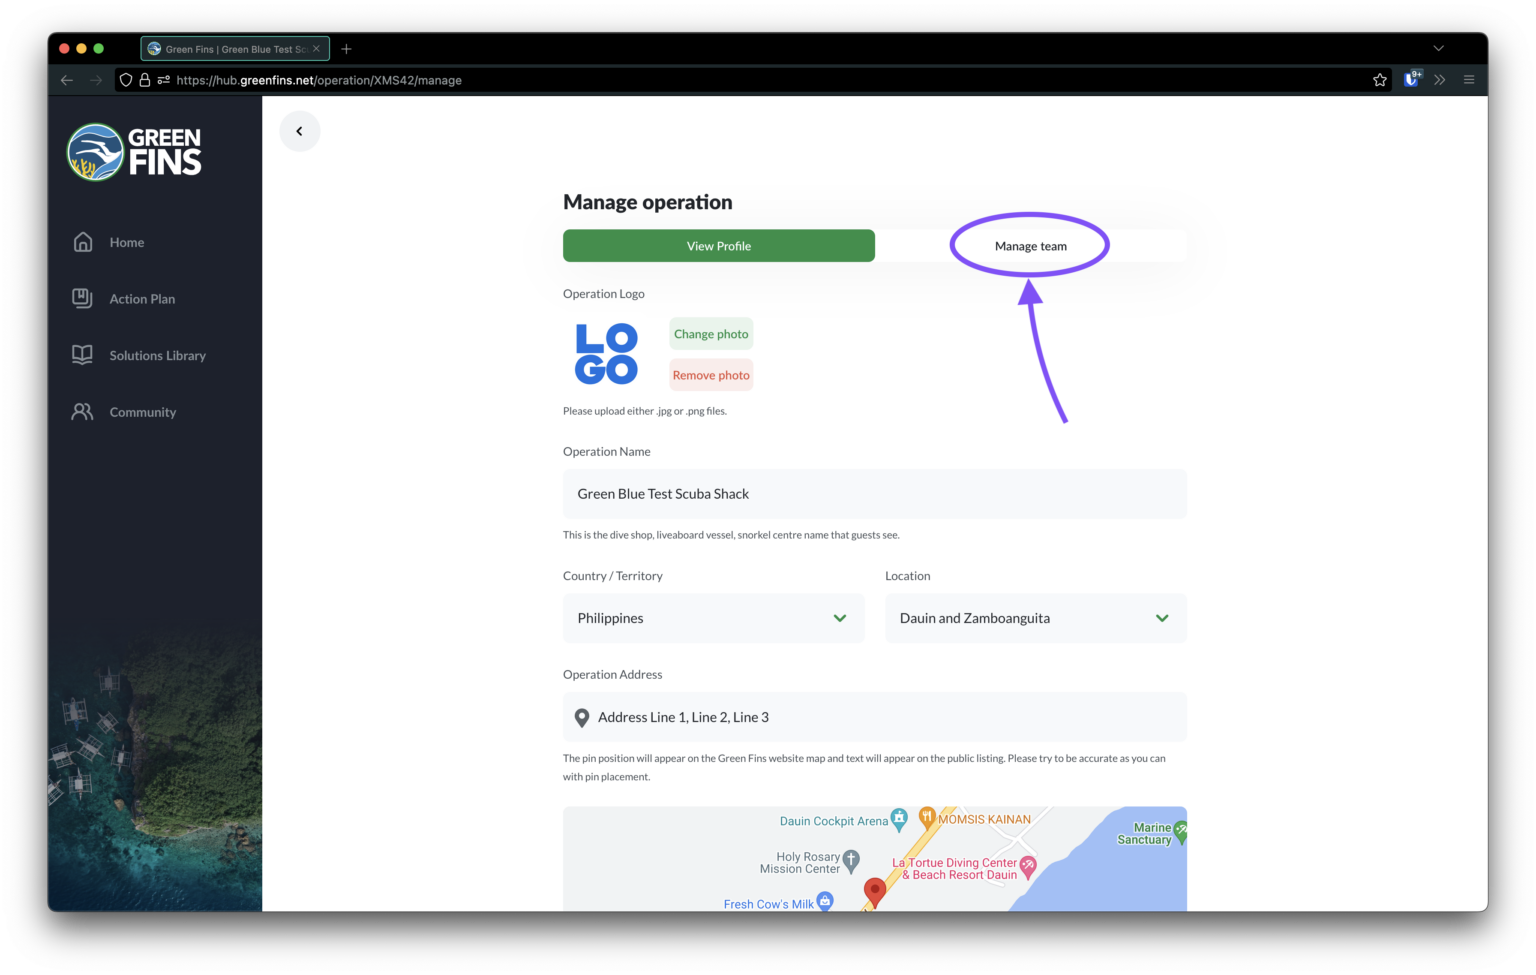The width and height of the screenshot is (1536, 975).
Task: Select the View Profile tab
Action: click(718, 246)
